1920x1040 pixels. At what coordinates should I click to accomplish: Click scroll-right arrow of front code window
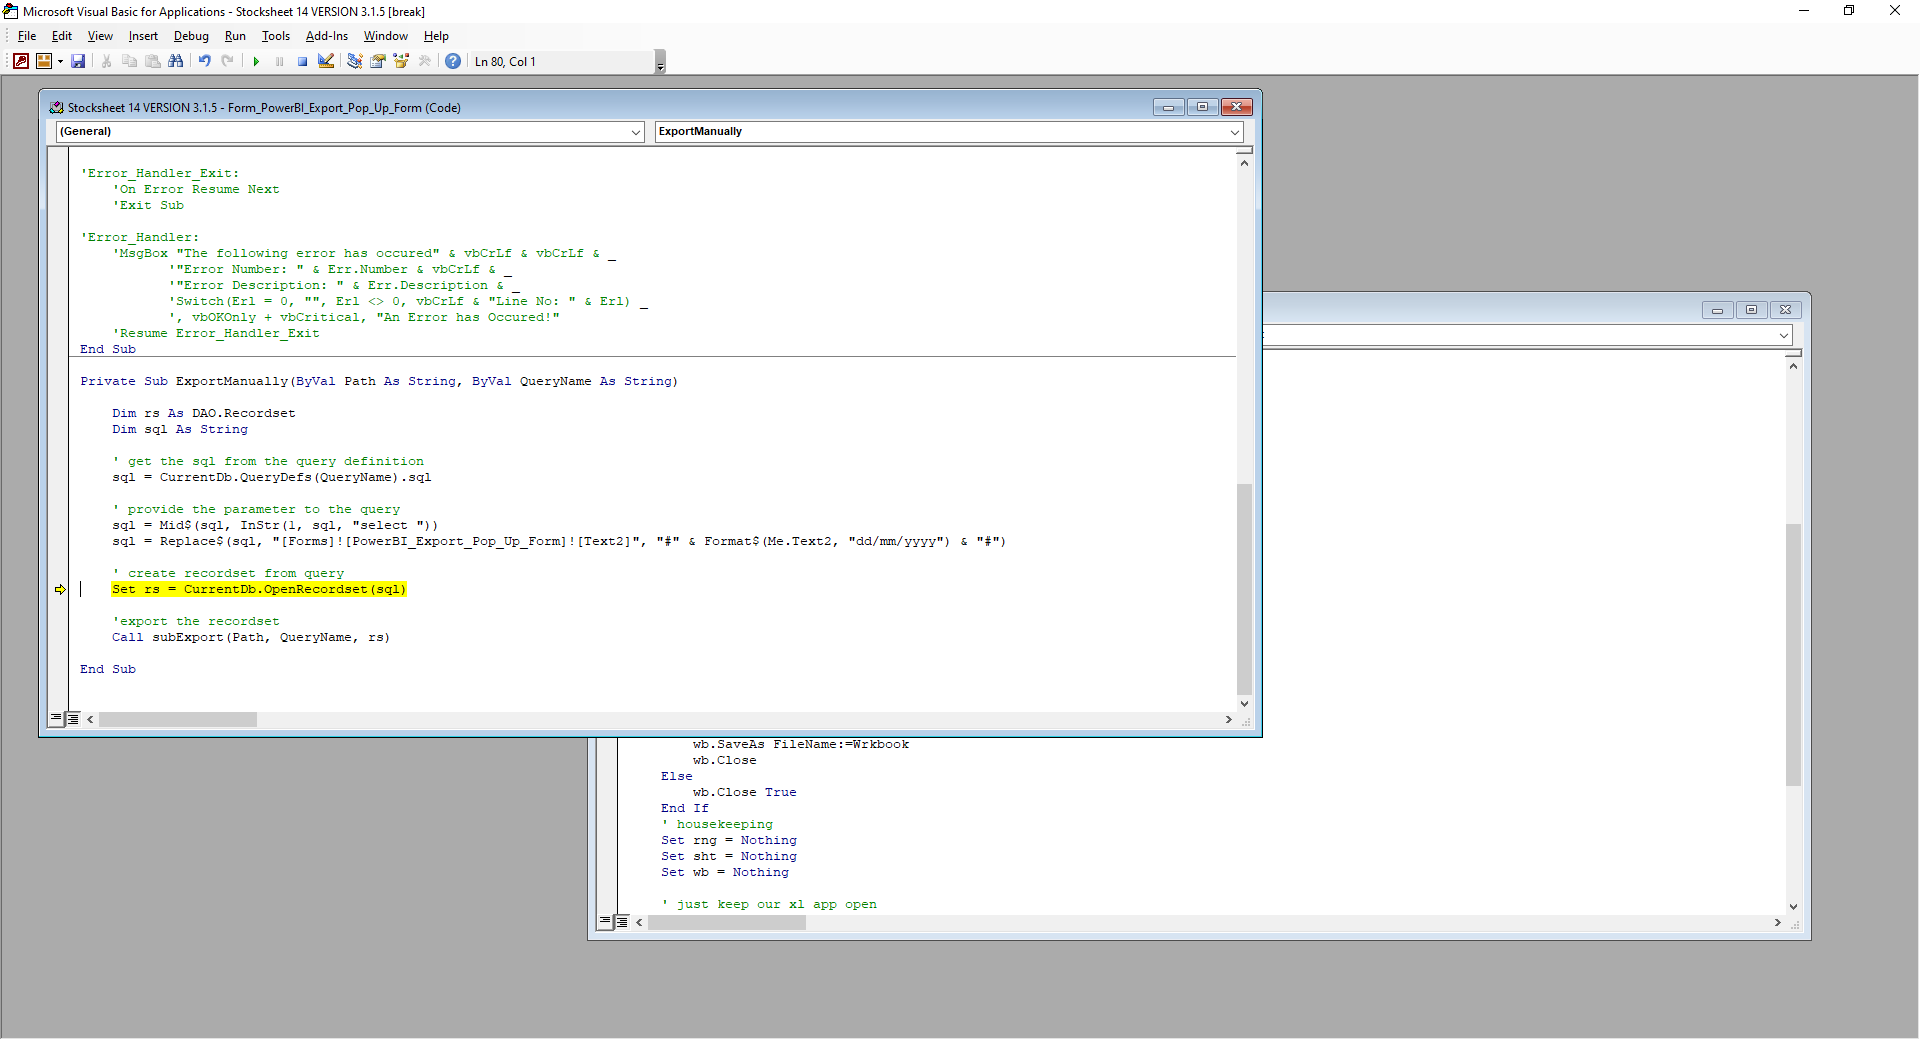pos(1229,719)
